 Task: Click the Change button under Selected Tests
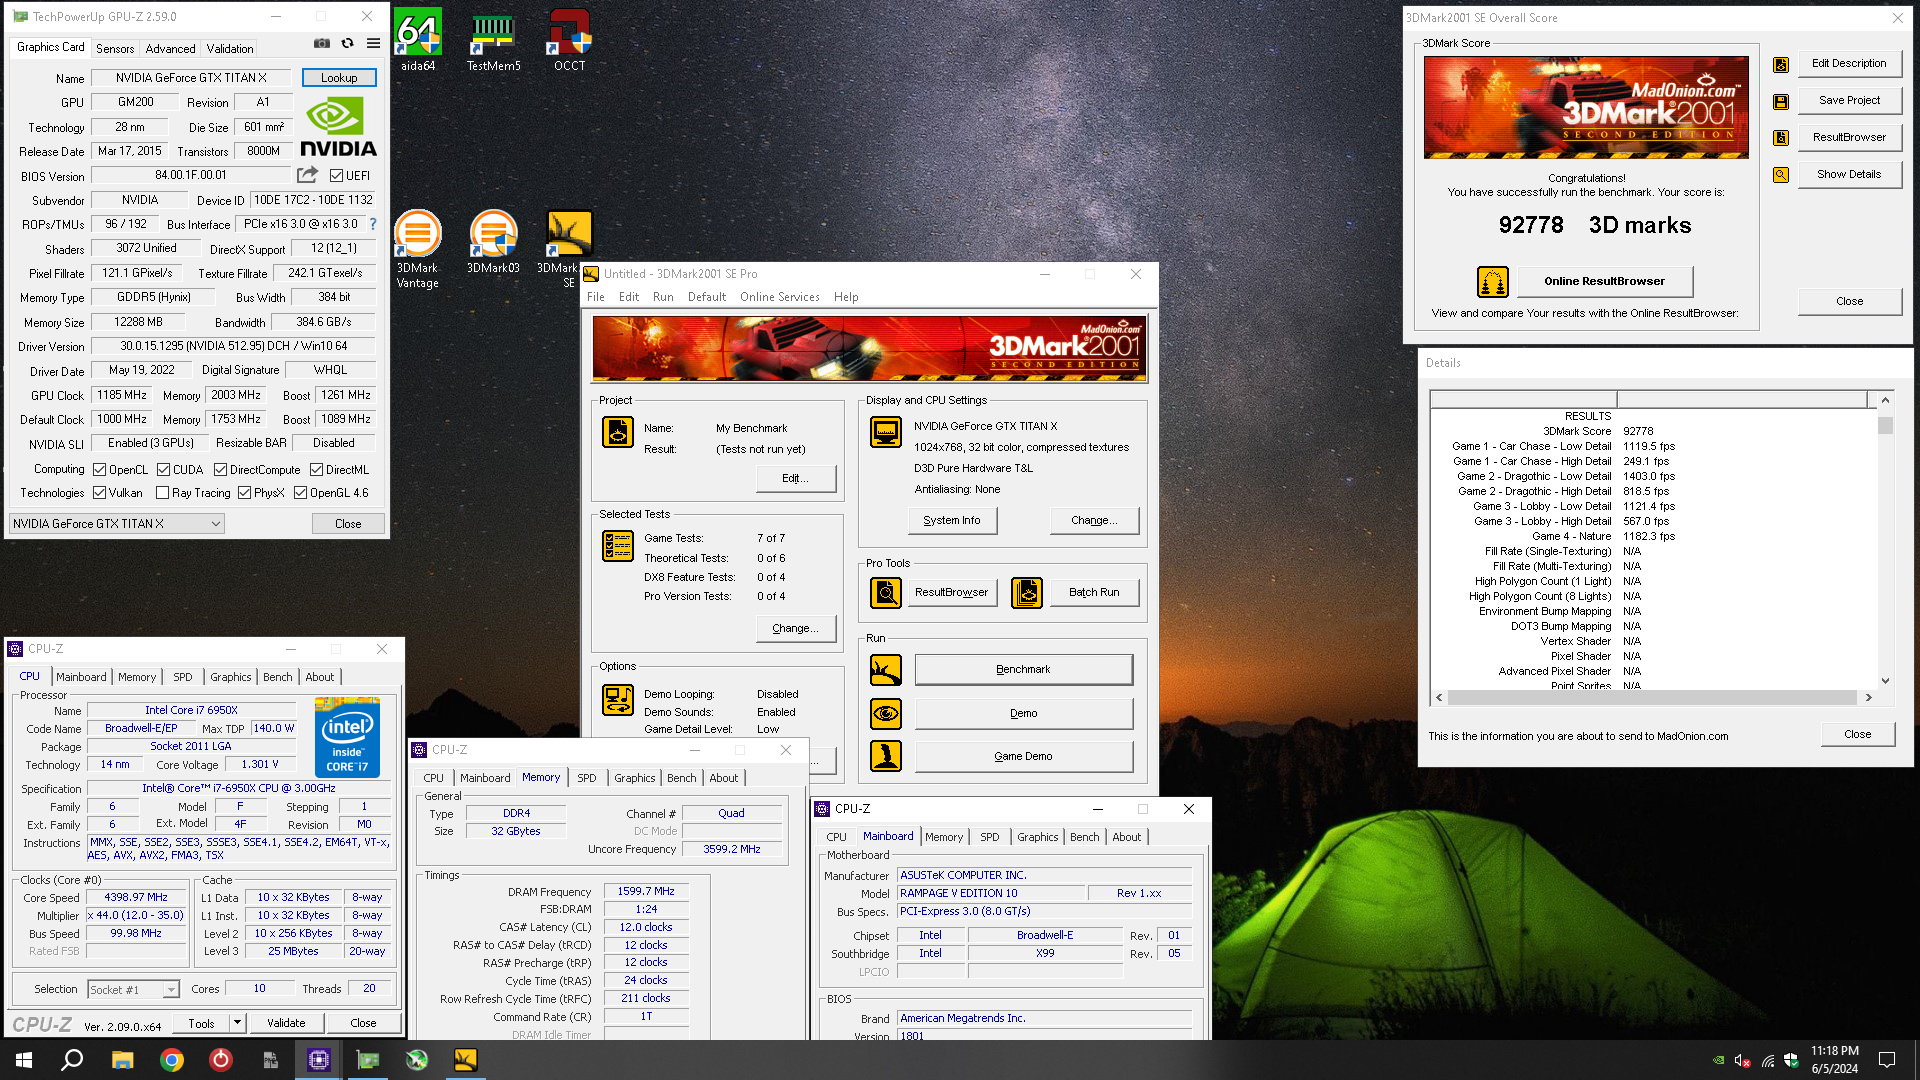click(796, 629)
